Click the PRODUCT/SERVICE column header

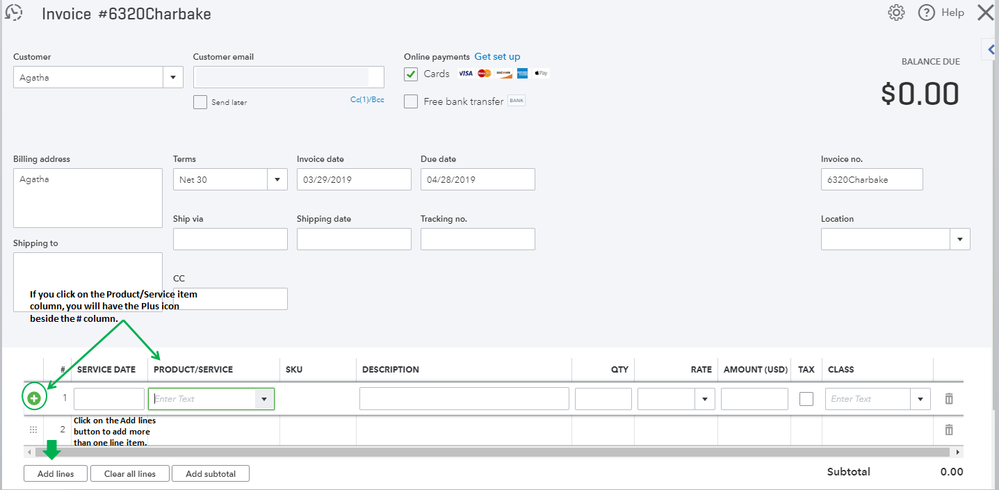point(193,370)
